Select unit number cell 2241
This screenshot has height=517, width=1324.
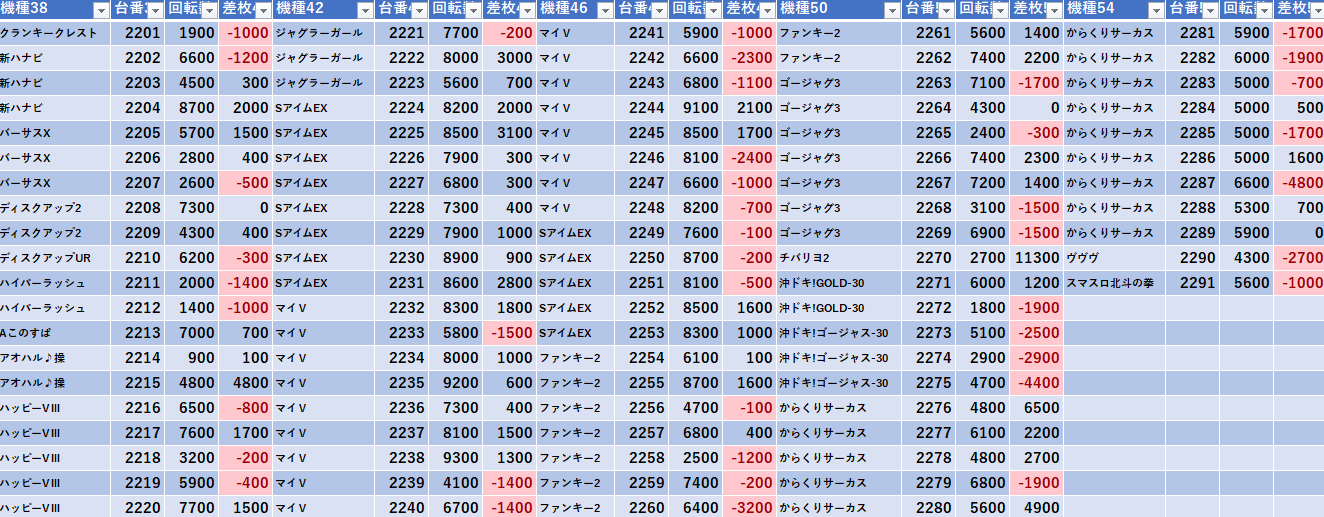point(641,33)
